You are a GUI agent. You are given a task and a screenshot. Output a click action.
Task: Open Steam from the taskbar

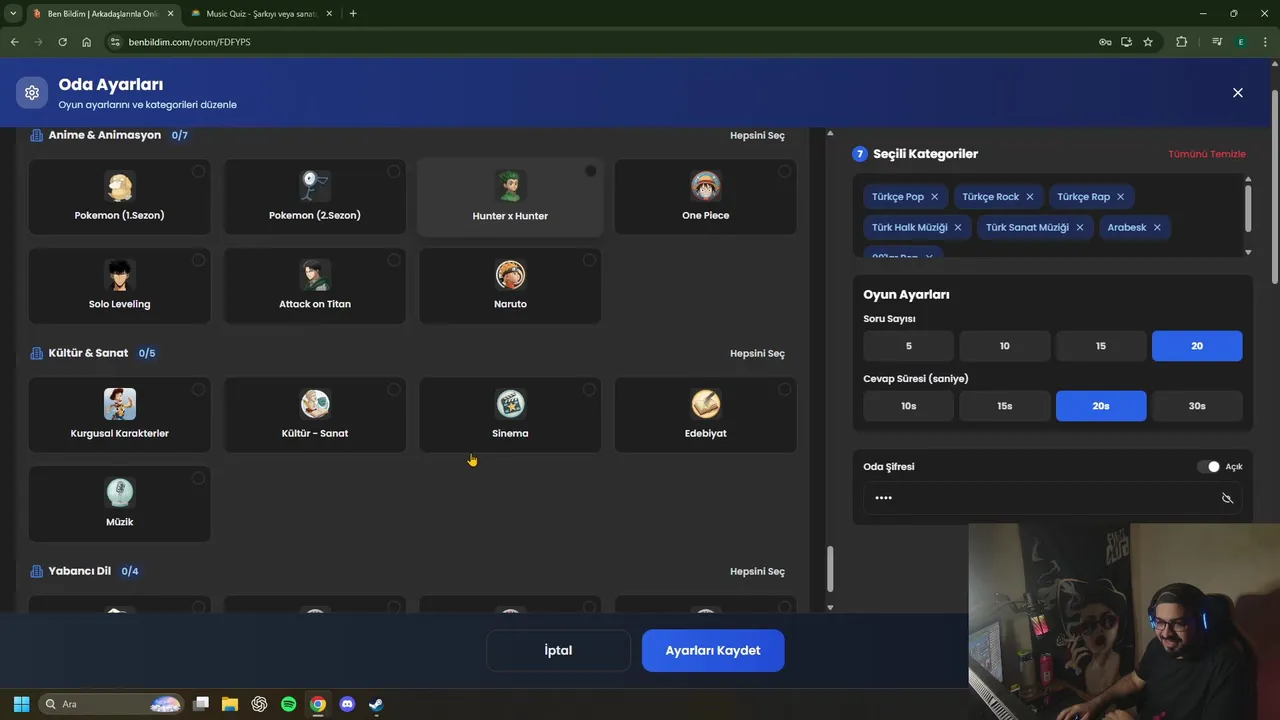[375, 704]
